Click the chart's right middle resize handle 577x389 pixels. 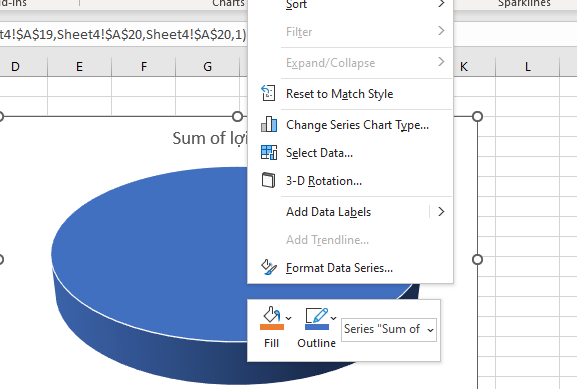(x=477, y=259)
